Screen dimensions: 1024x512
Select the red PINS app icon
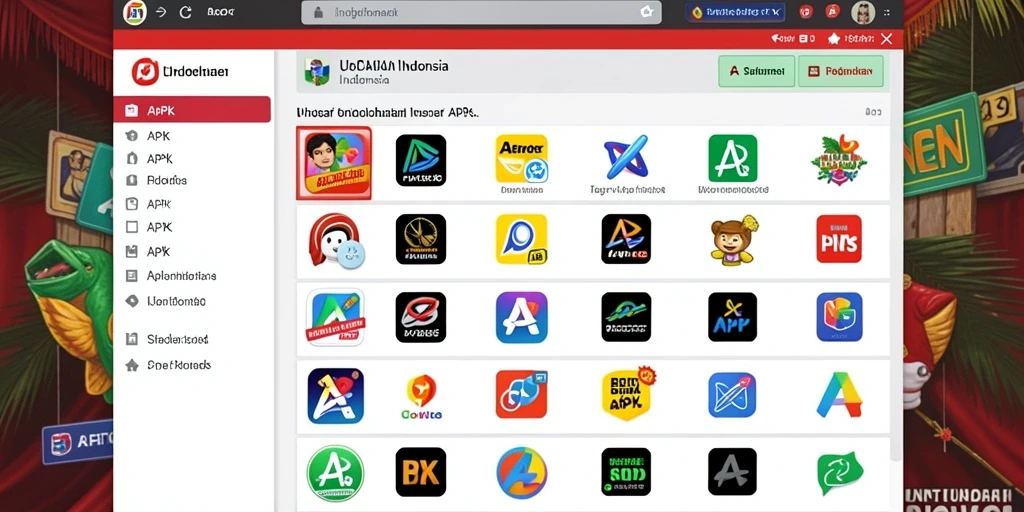coord(839,239)
